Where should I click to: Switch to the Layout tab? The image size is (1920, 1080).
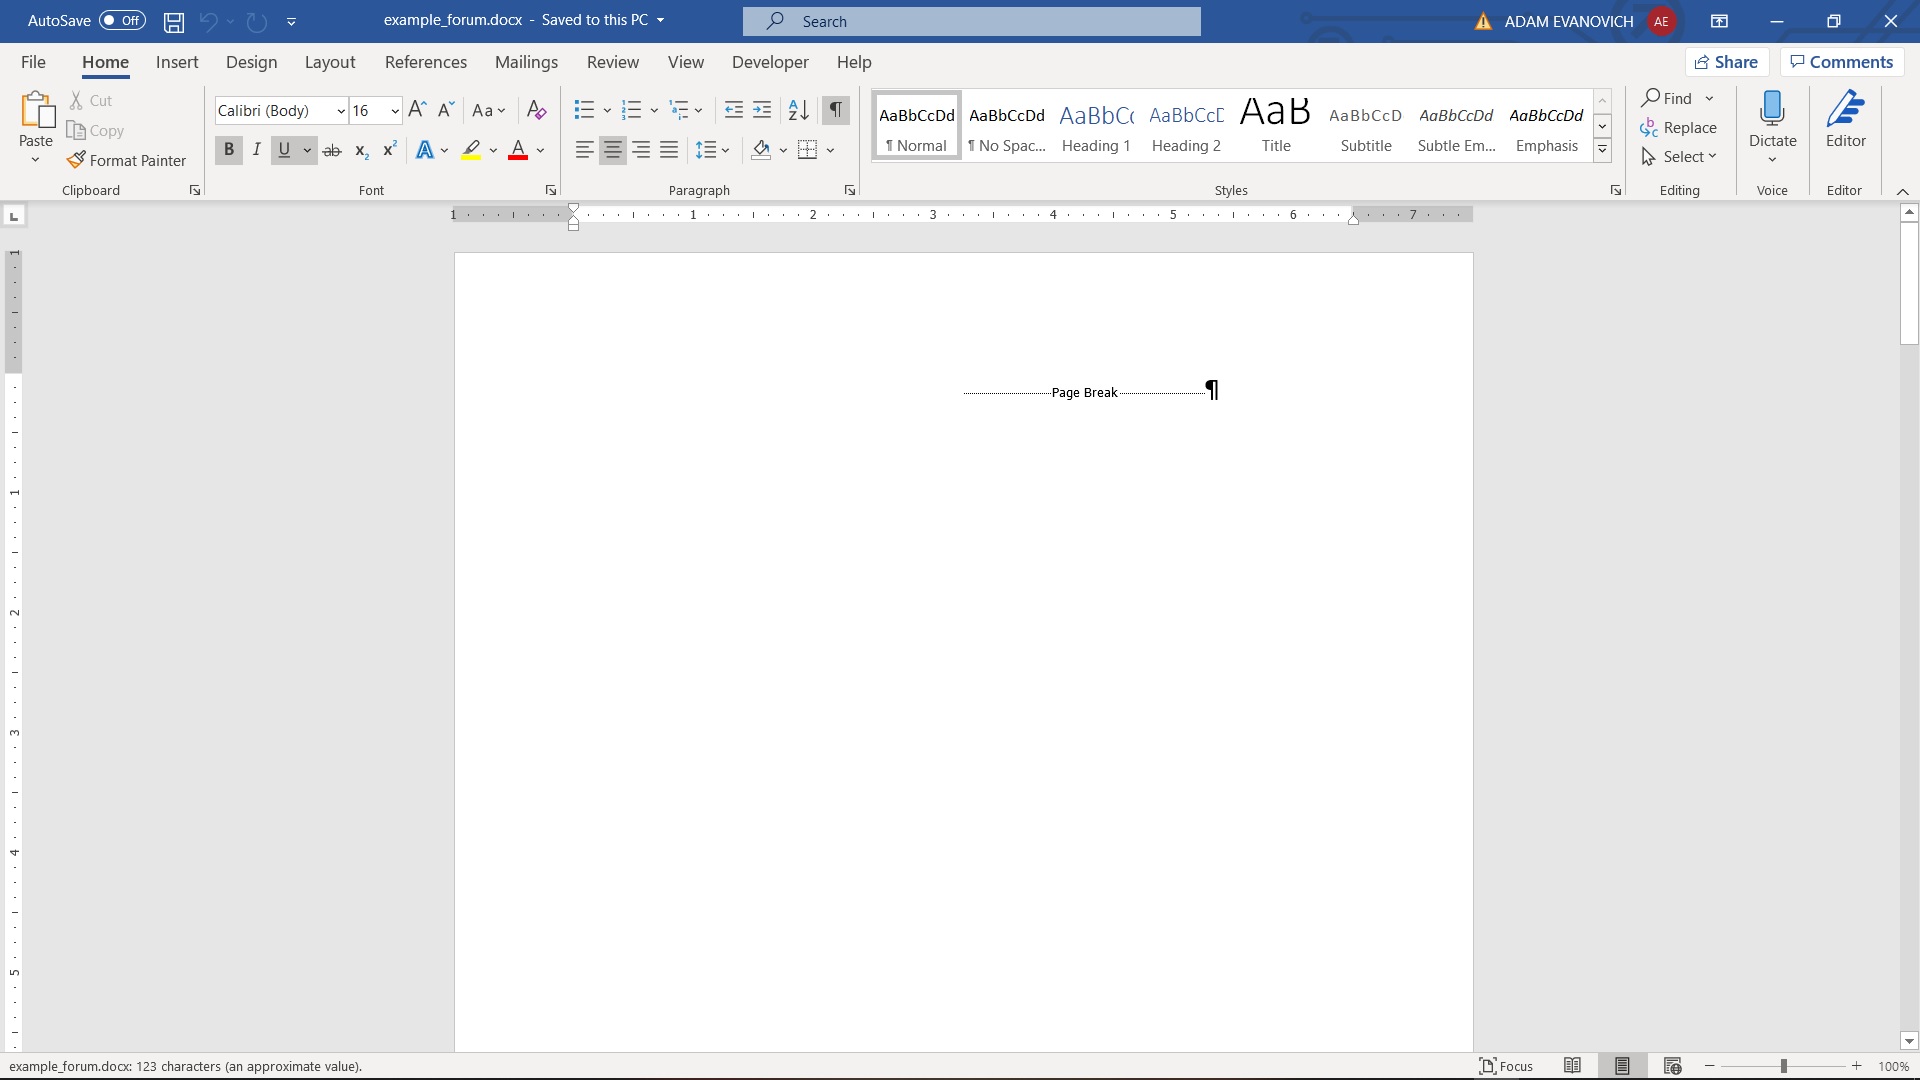pyautogui.click(x=329, y=62)
